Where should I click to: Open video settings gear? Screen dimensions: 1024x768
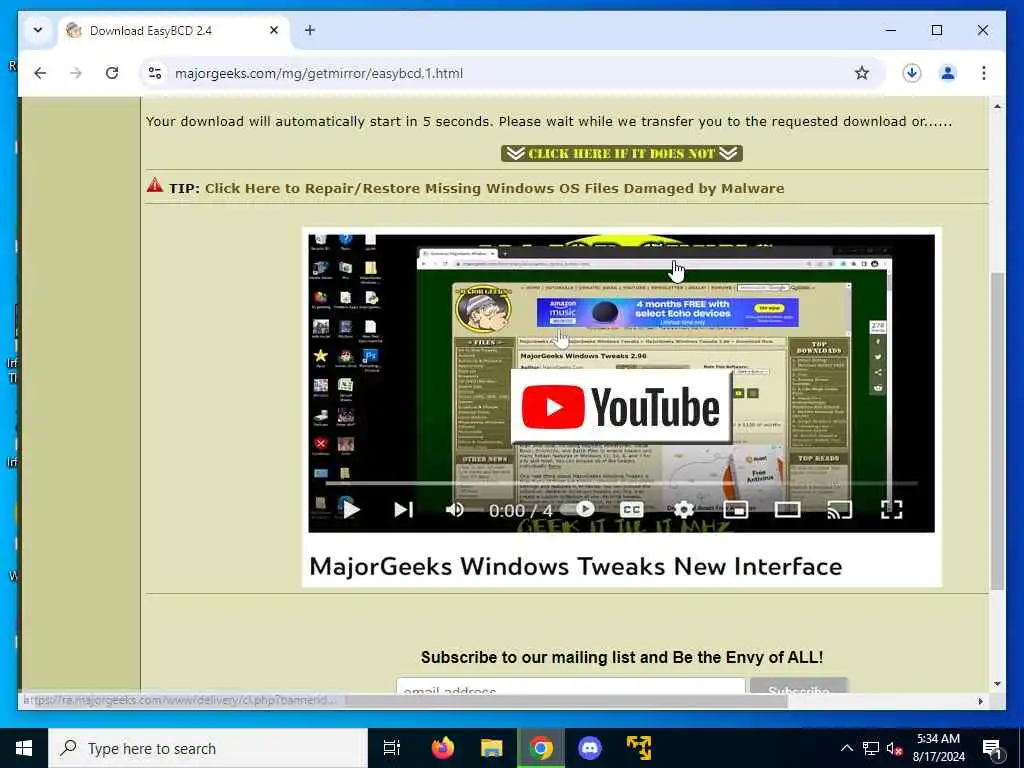point(684,509)
